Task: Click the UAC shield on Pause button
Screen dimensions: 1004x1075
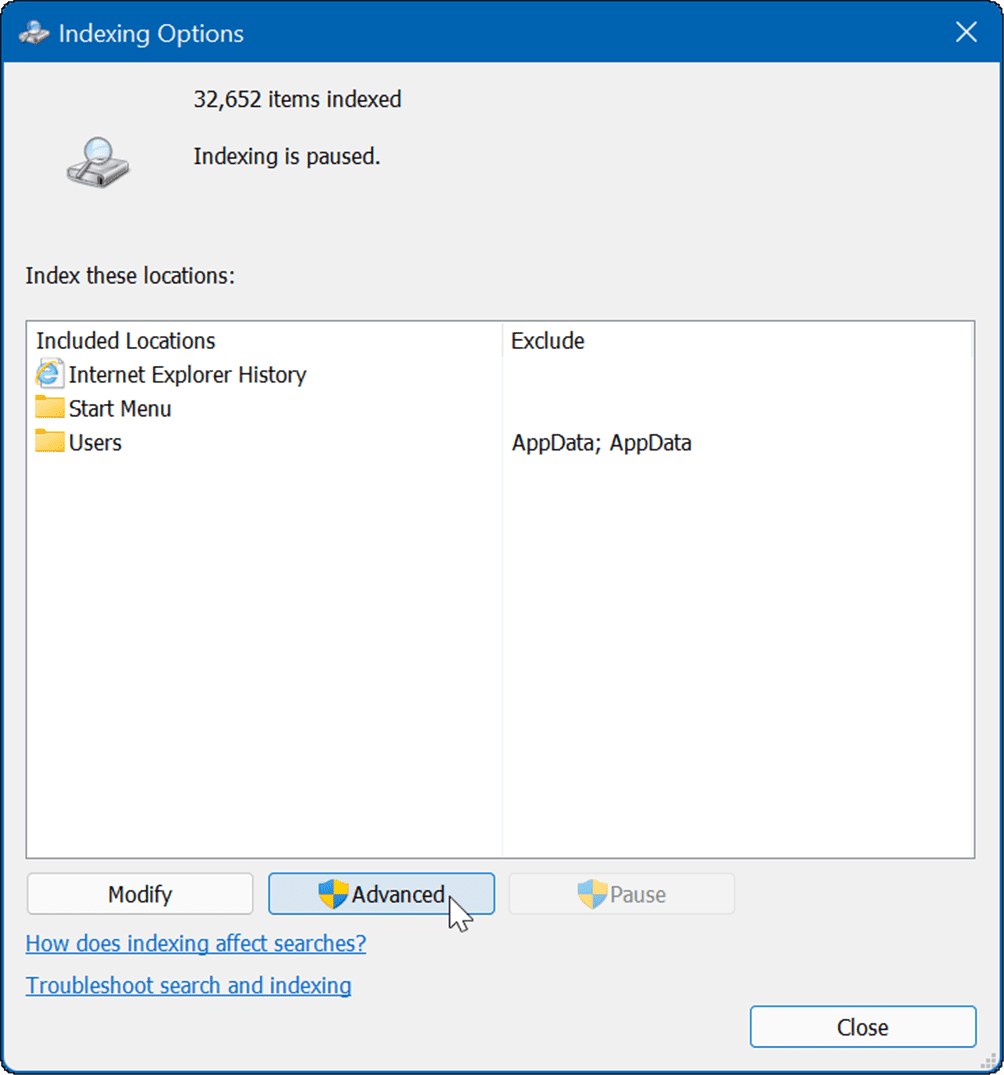Action: pyautogui.click(x=594, y=893)
